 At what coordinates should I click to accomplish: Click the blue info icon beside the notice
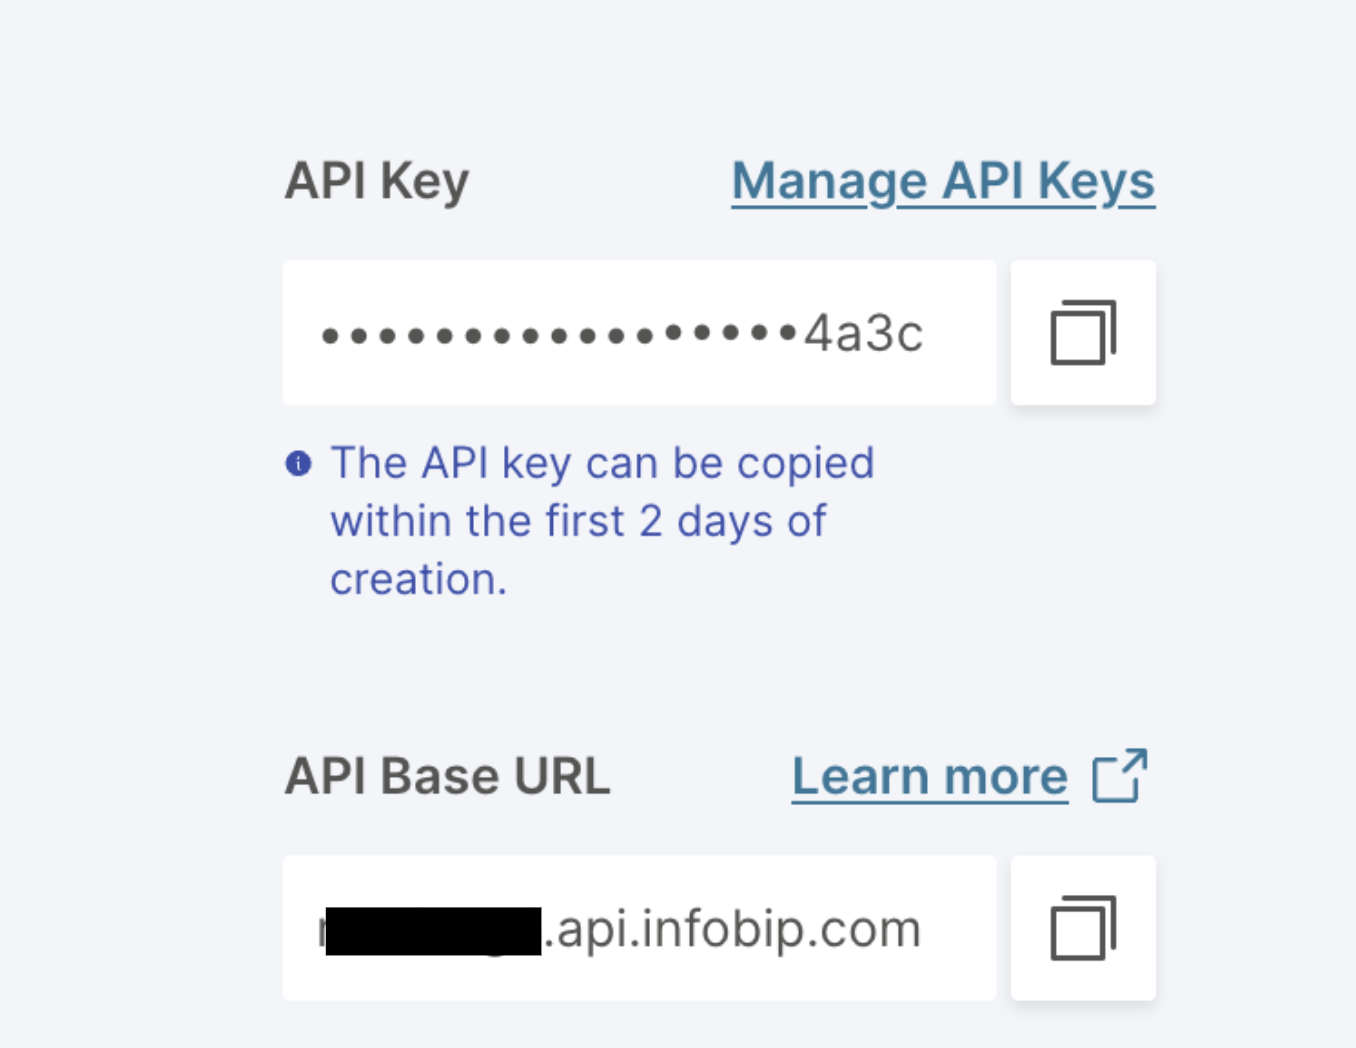coord(298,463)
